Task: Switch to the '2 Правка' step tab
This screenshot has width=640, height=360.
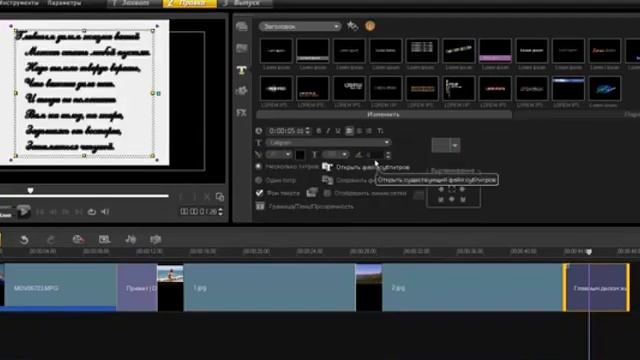Action: coord(190,3)
